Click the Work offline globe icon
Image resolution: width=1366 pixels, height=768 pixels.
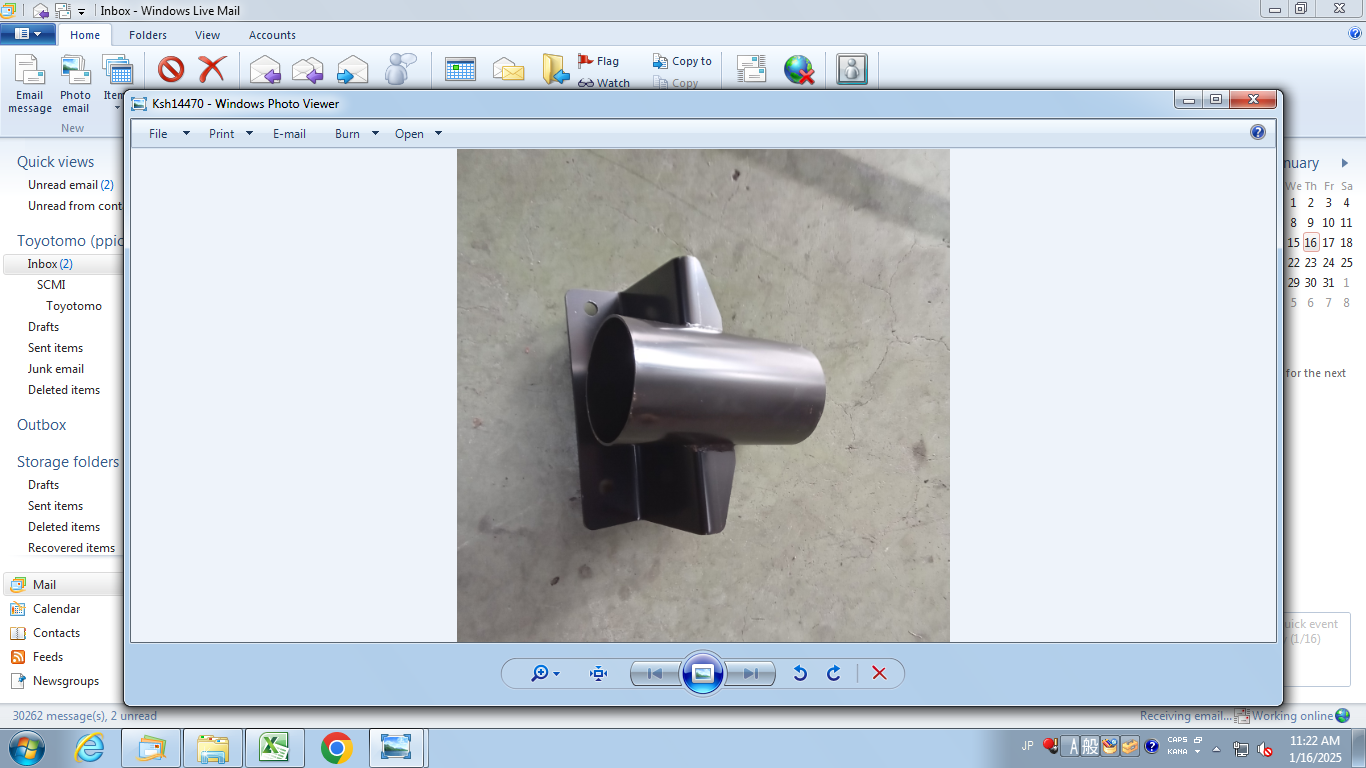pos(799,69)
